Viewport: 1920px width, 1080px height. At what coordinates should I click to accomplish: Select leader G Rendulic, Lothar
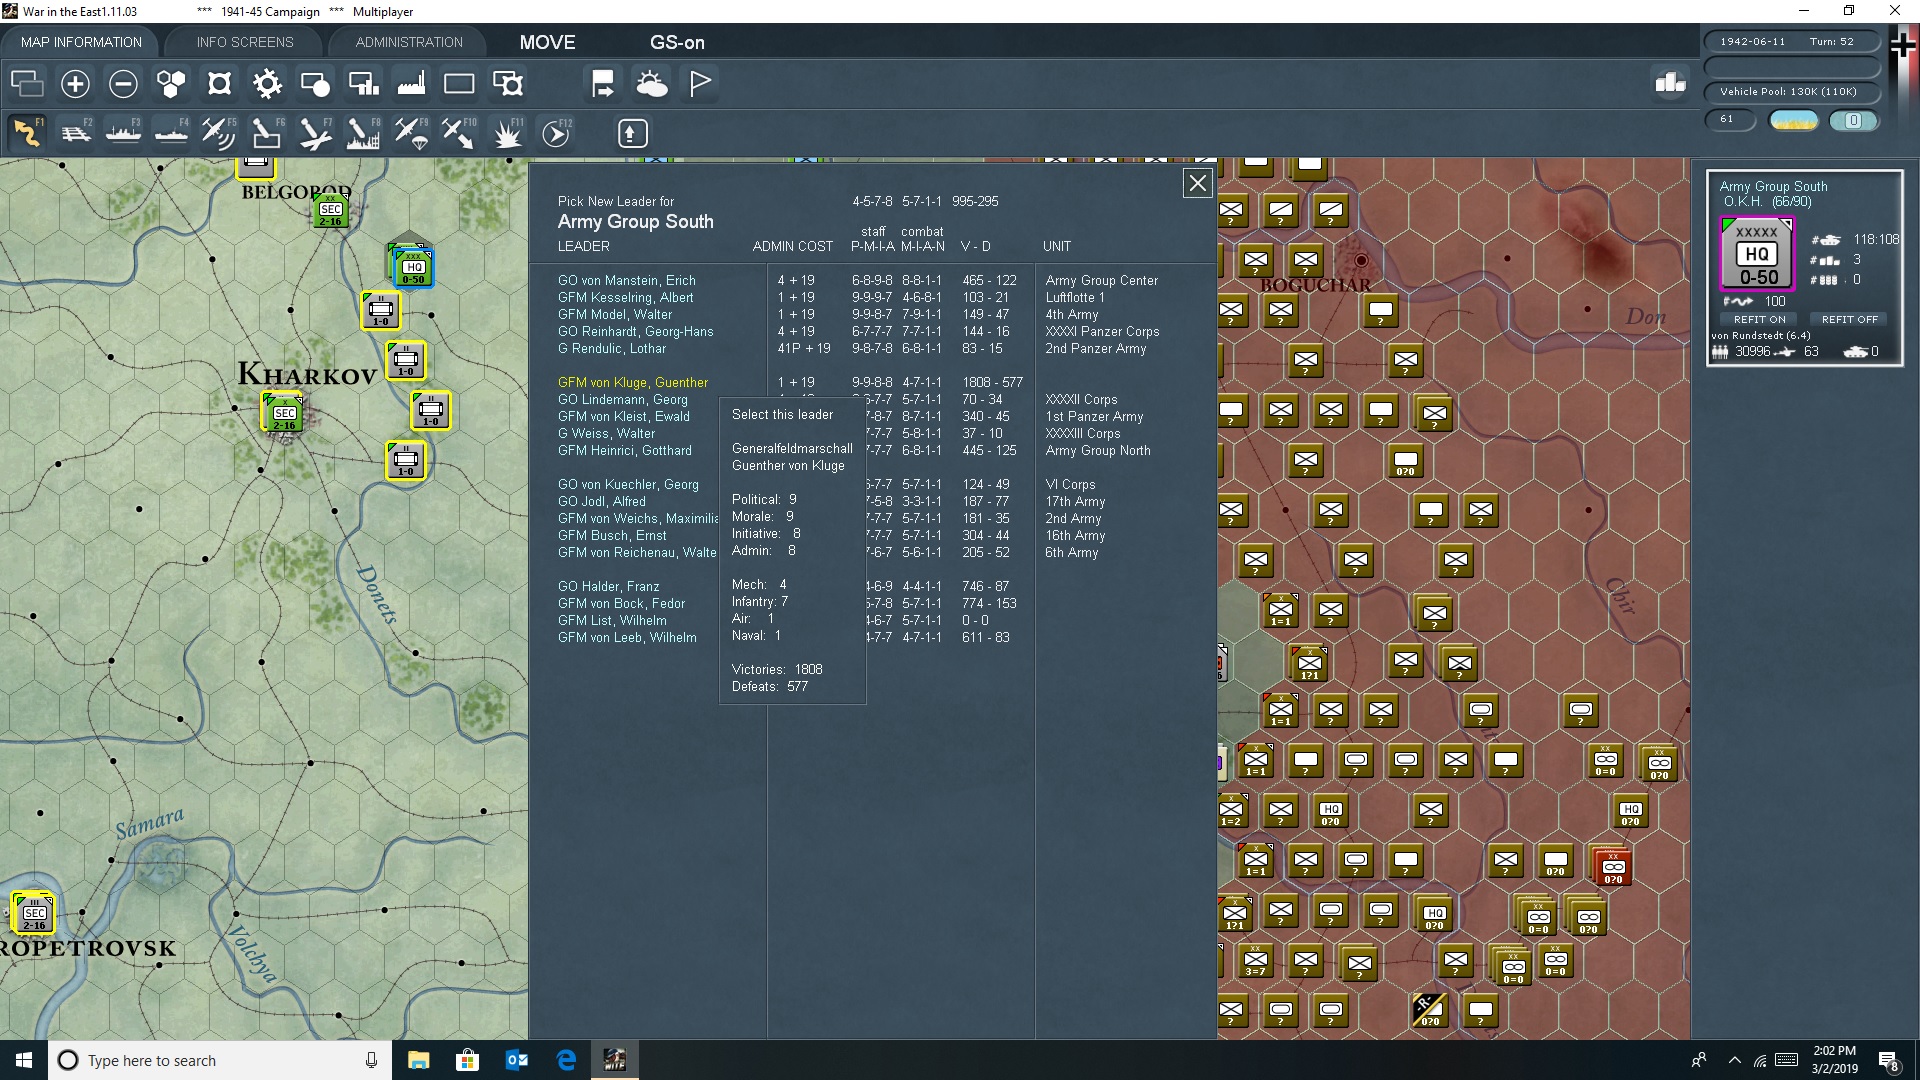(x=611, y=348)
